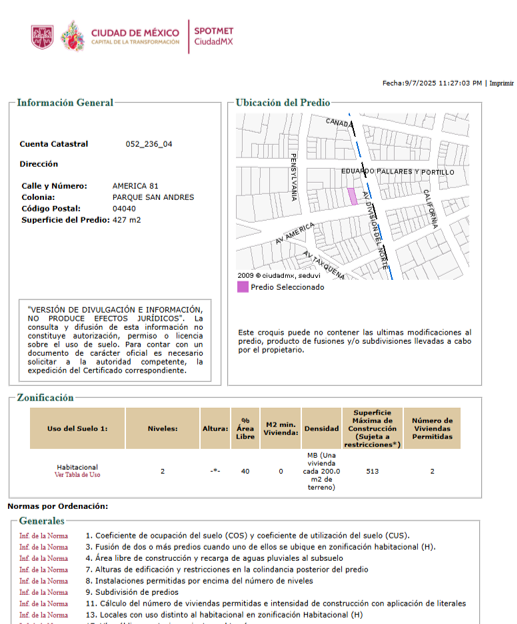517x624 pixels.
Task: Click the PENSYLVANIA street label on map
Action: point(293,177)
